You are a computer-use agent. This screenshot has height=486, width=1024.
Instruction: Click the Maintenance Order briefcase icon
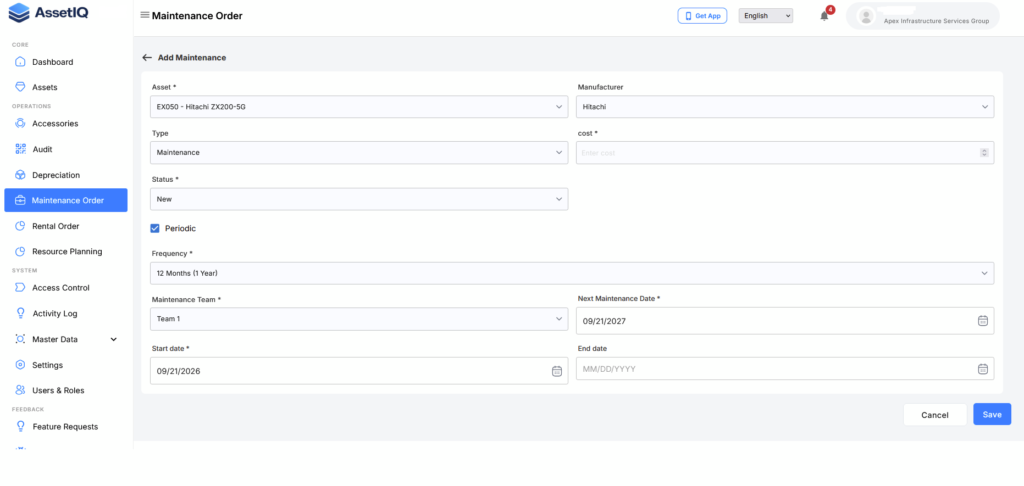[20, 201]
